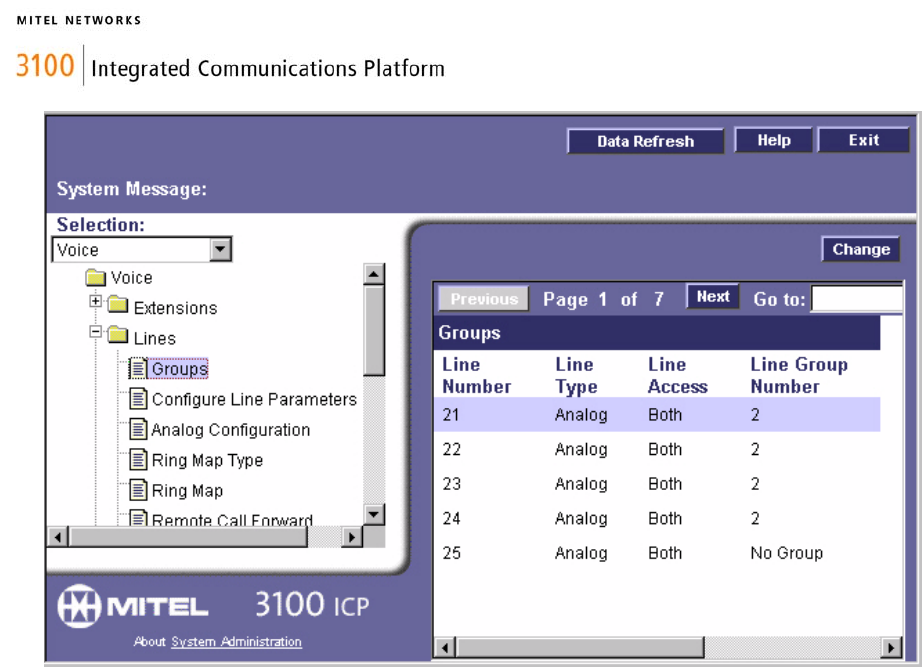Click tree panel scroll up arrow
This screenshot has height=667, width=922.
coord(374,274)
